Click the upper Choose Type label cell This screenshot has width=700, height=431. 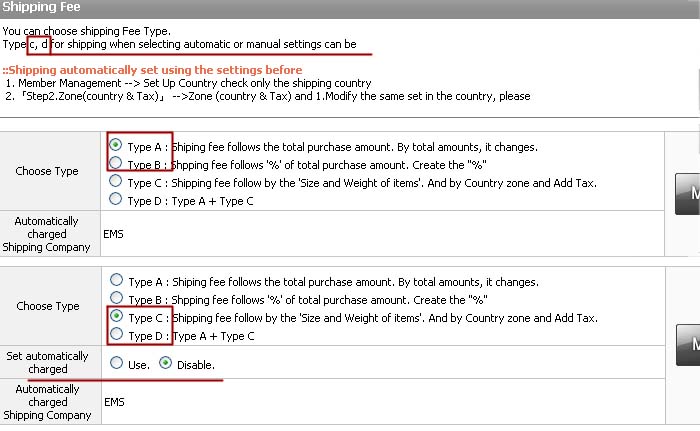[47, 171]
